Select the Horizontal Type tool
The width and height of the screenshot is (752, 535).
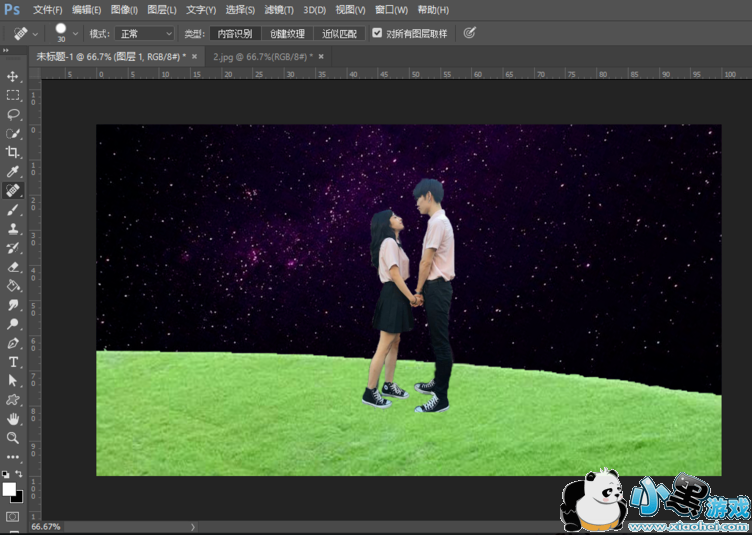[x=13, y=361]
